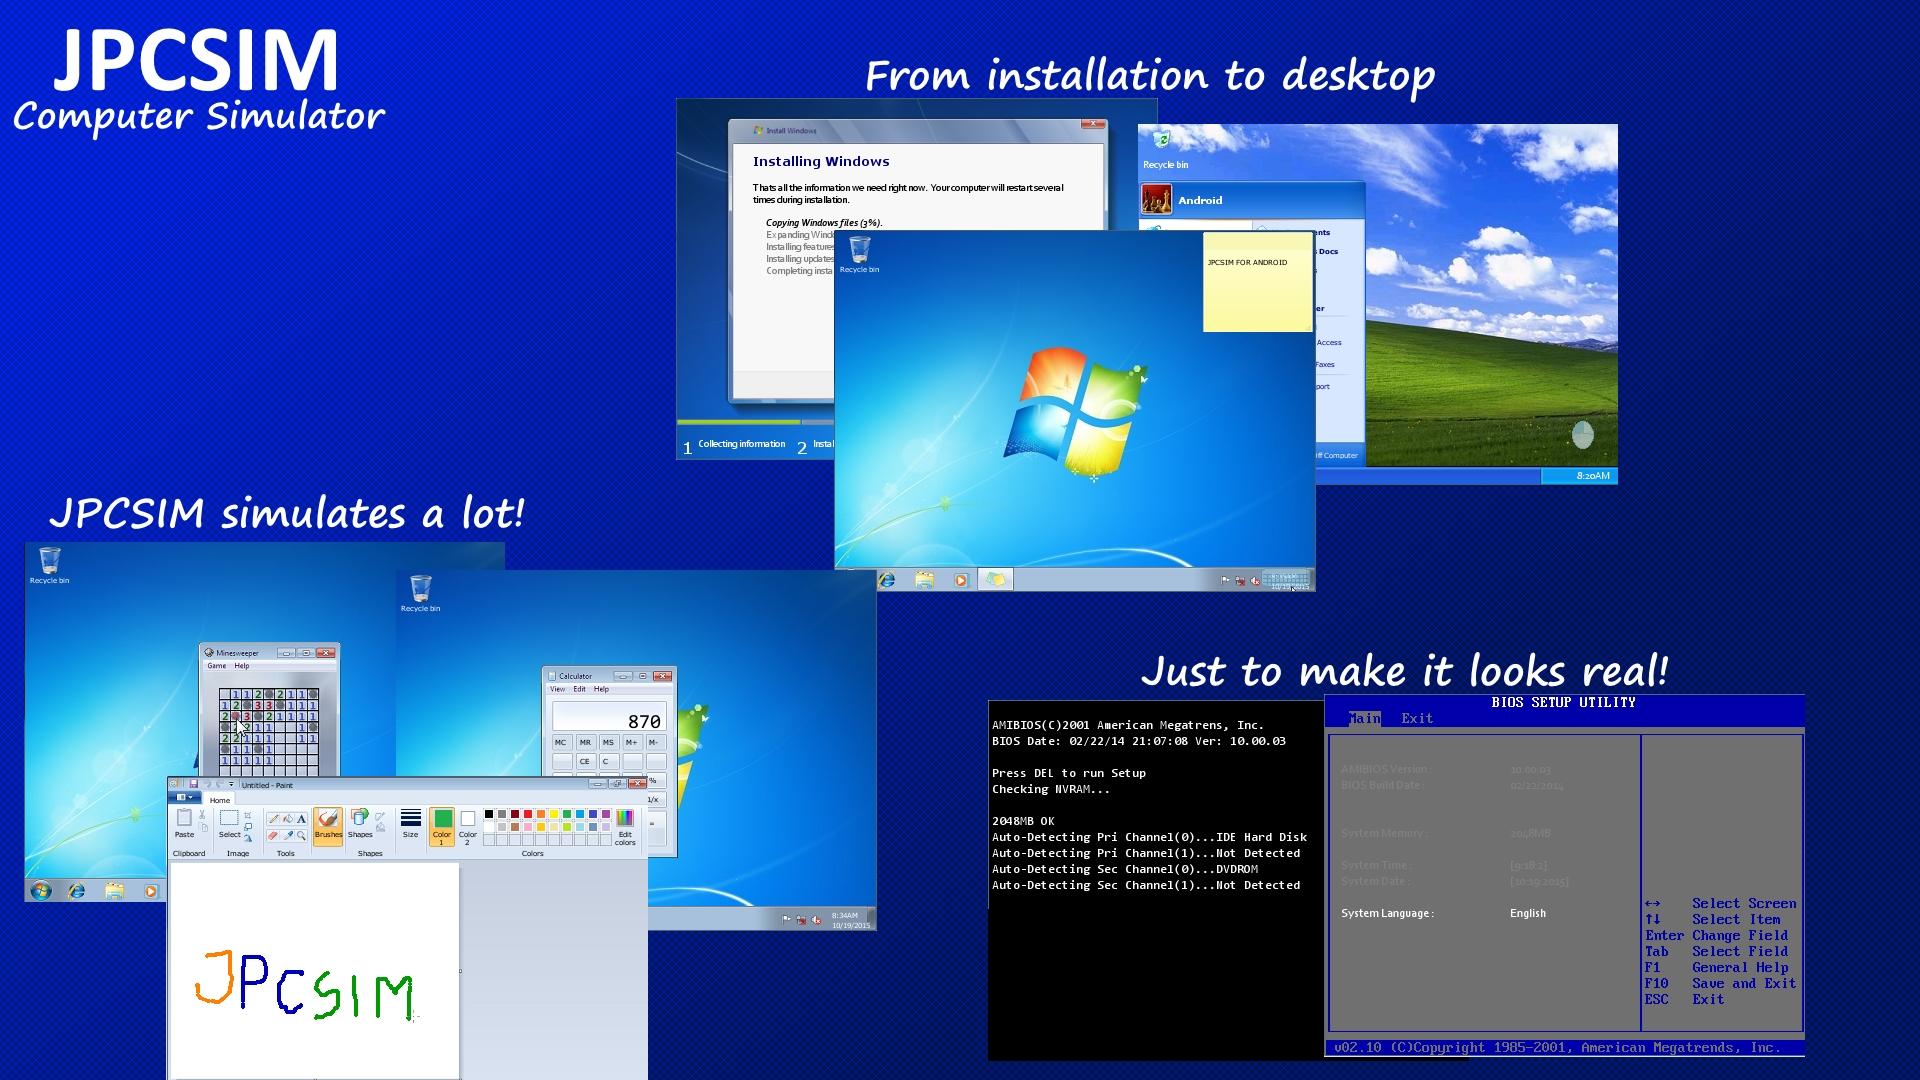Choose the Color picker tool in Paint
This screenshot has width=1920, height=1080.
click(x=288, y=836)
